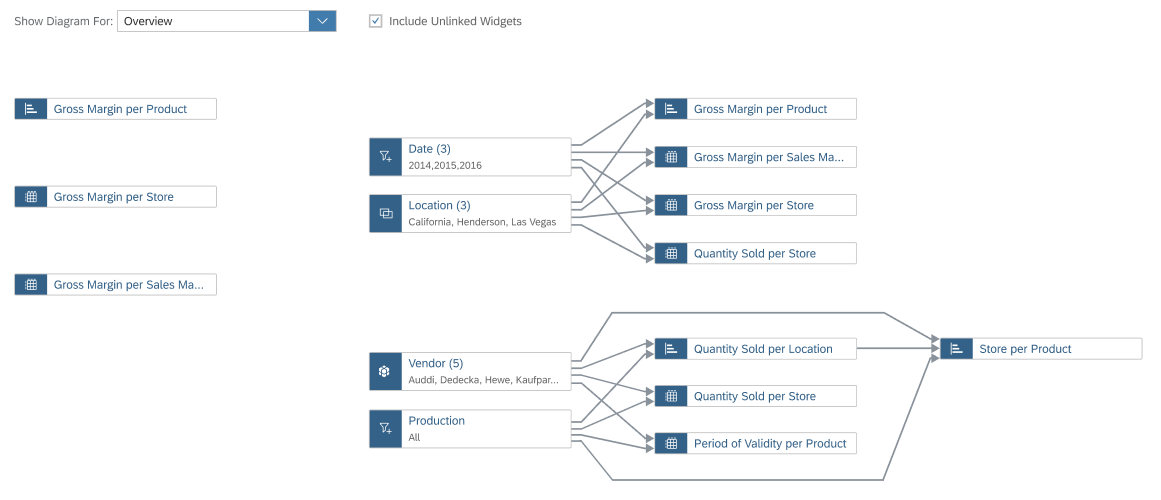Click unlinked Gross Margin per Product chart icon
Screen dimensions: 1161x500
(x=30, y=109)
